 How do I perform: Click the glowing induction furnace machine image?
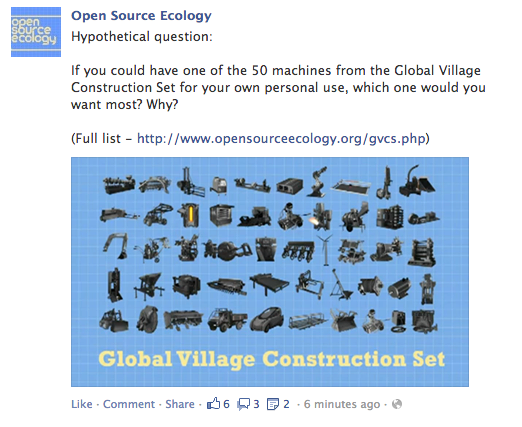pos(188,214)
